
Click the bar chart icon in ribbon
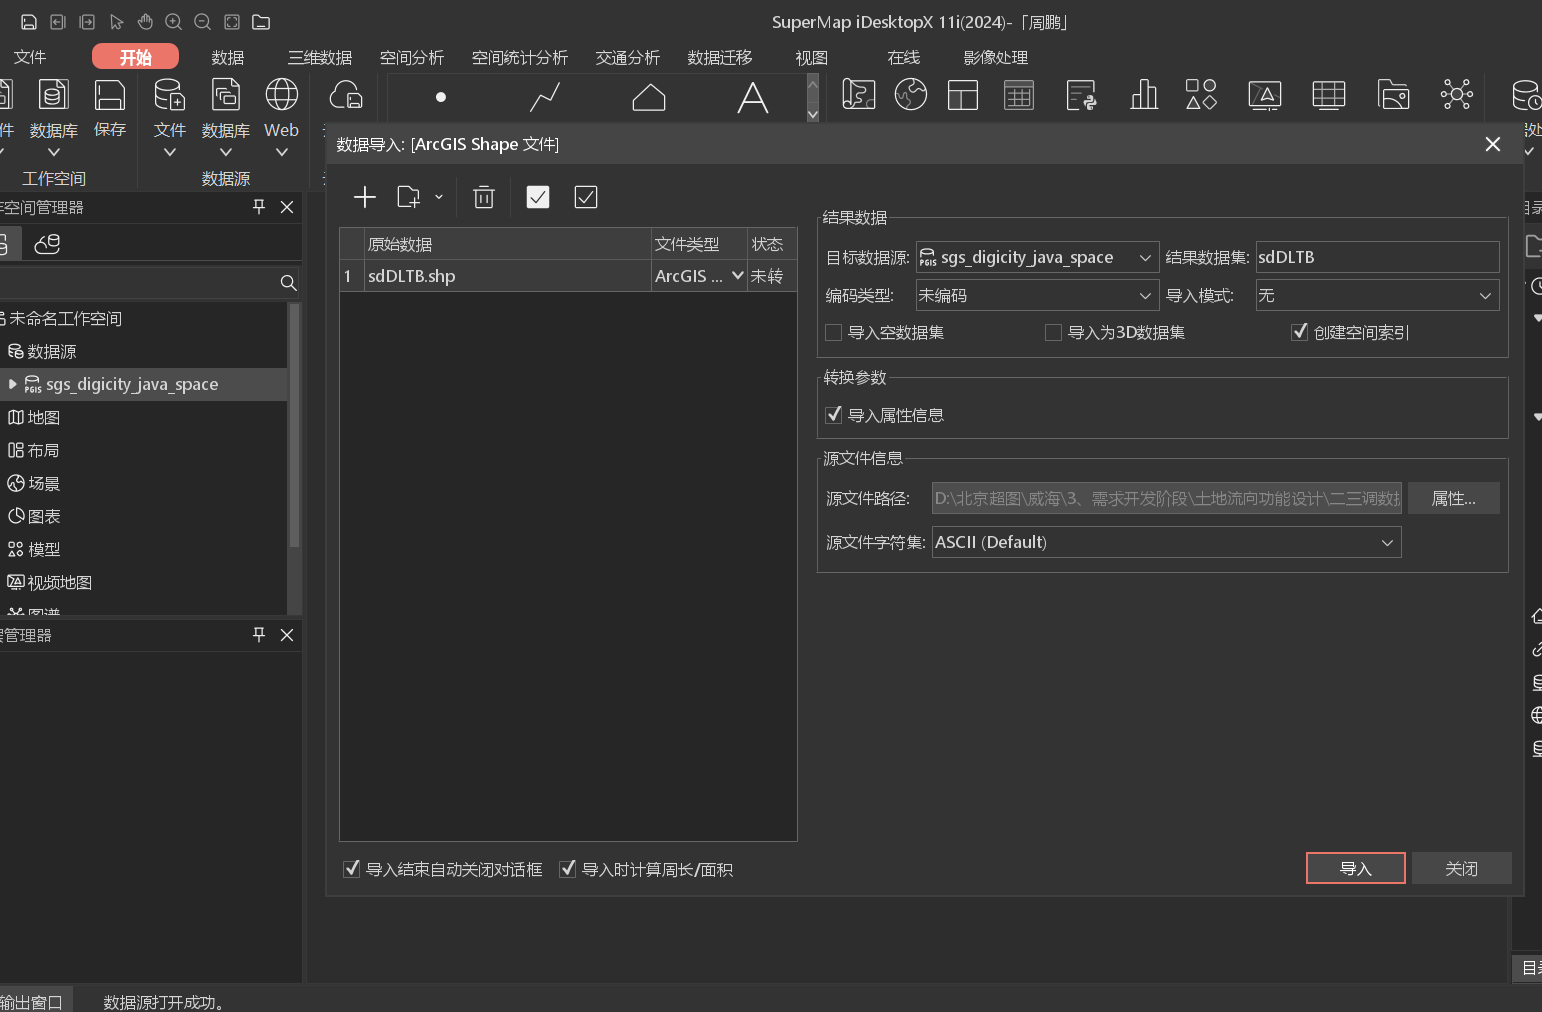[1144, 95]
